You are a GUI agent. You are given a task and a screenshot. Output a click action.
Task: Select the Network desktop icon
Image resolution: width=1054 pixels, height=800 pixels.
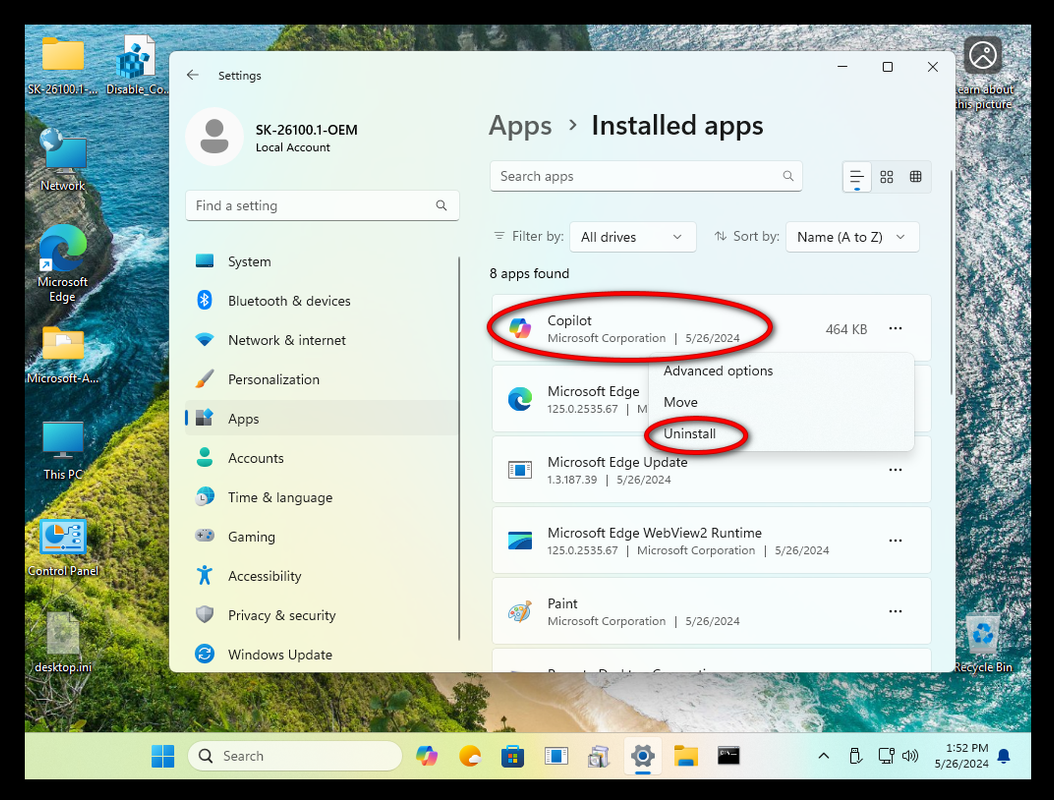[x=63, y=160]
